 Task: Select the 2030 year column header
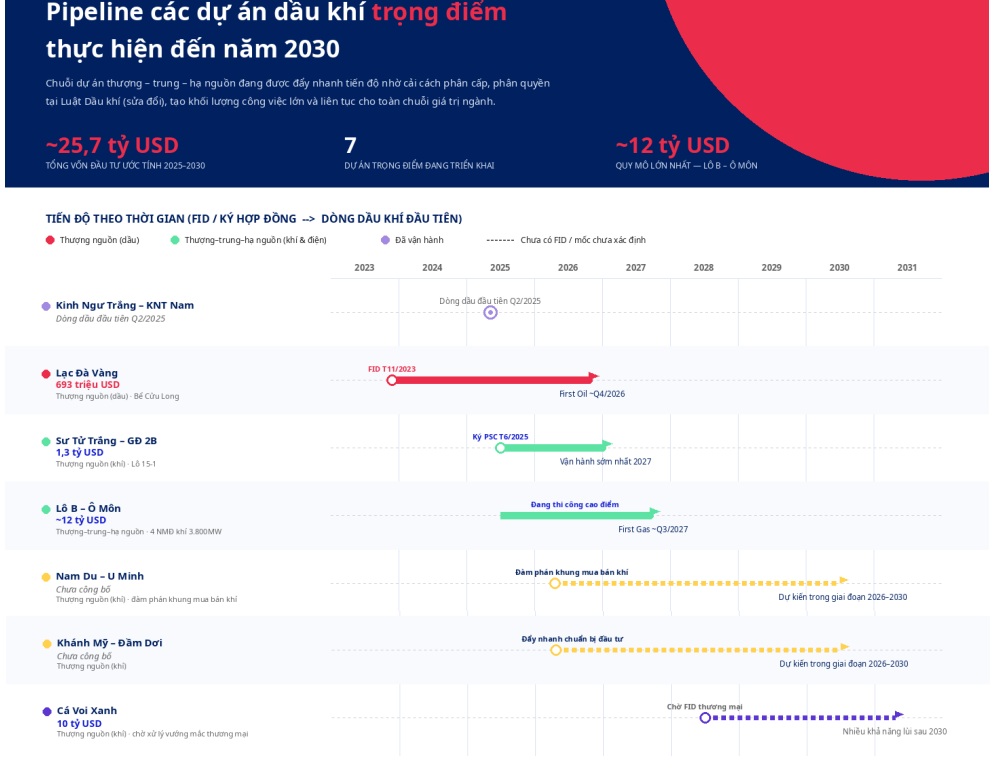click(x=839, y=268)
